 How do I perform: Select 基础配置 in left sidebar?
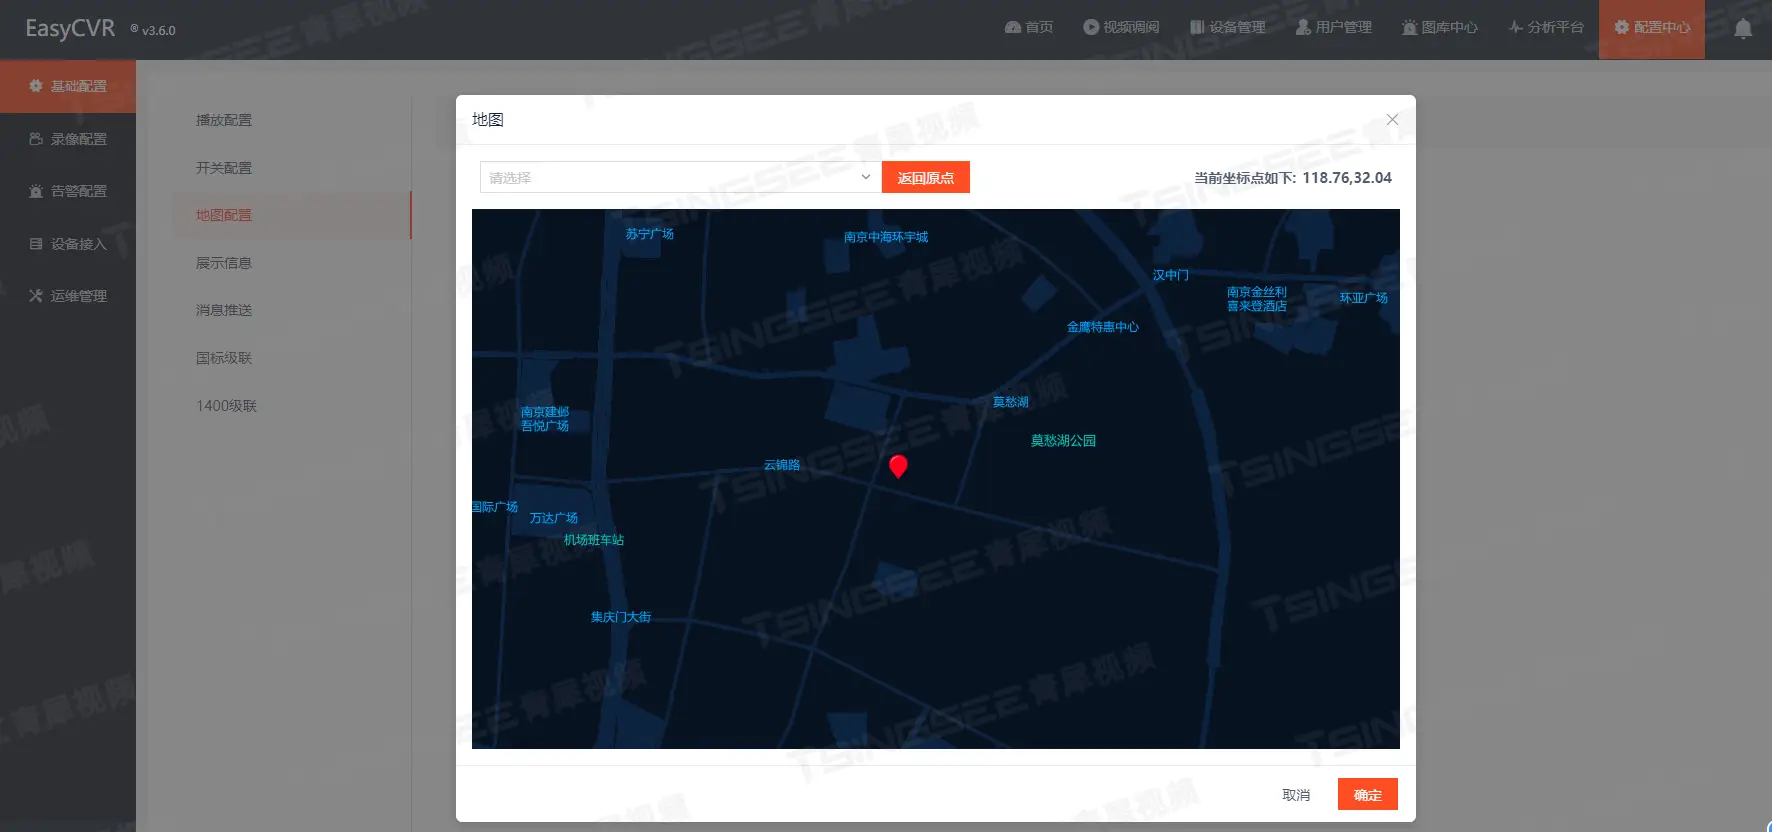(x=68, y=86)
